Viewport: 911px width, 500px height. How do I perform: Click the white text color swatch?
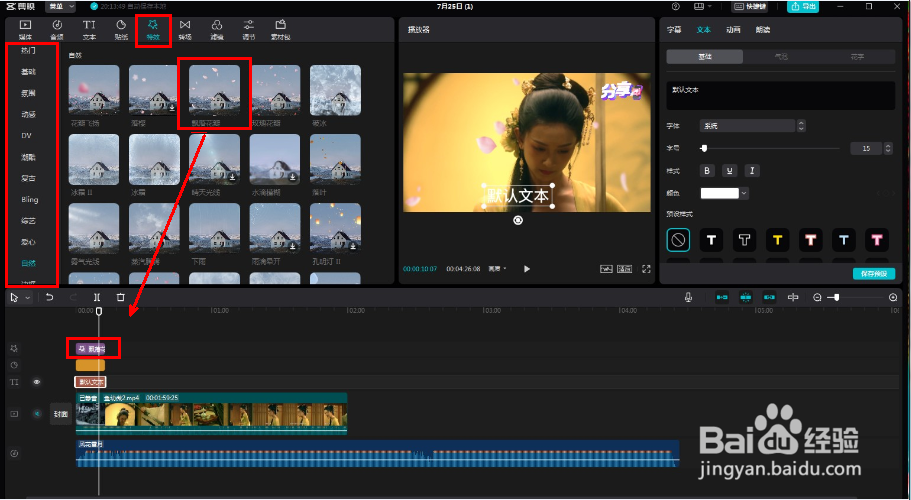(720, 193)
